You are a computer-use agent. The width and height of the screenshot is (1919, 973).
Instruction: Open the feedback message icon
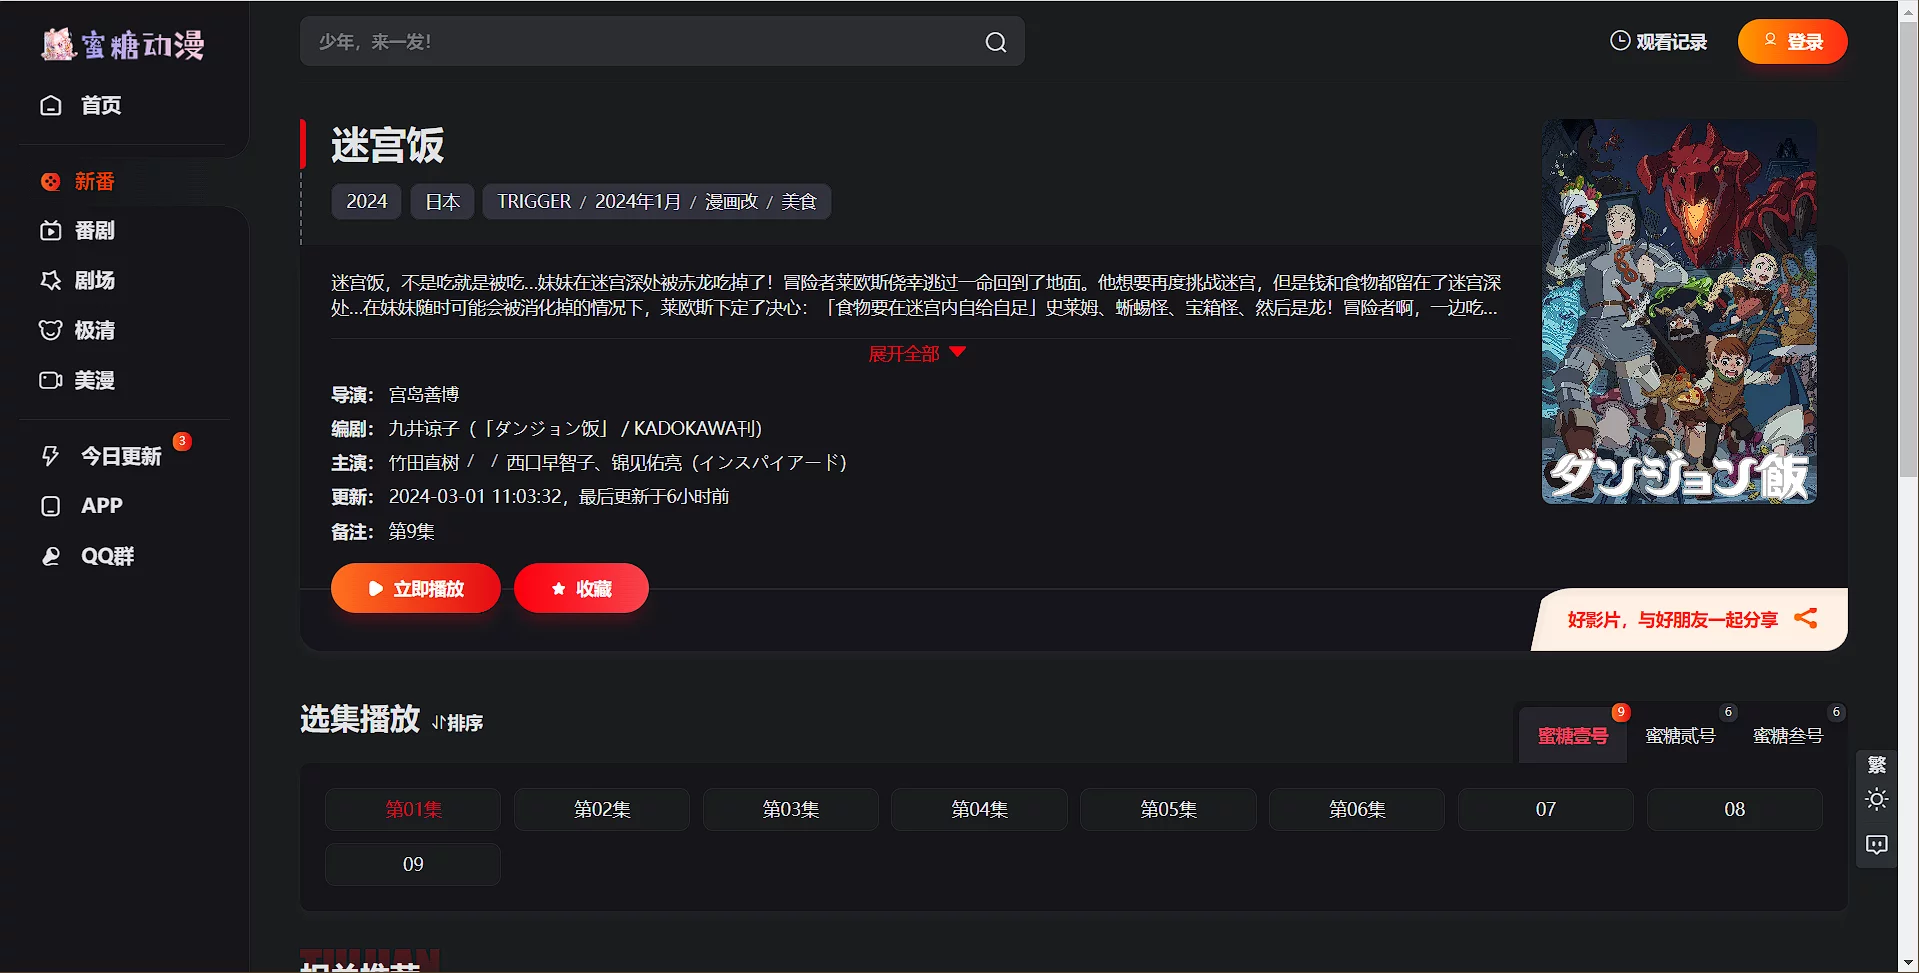pyautogui.click(x=1876, y=845)
